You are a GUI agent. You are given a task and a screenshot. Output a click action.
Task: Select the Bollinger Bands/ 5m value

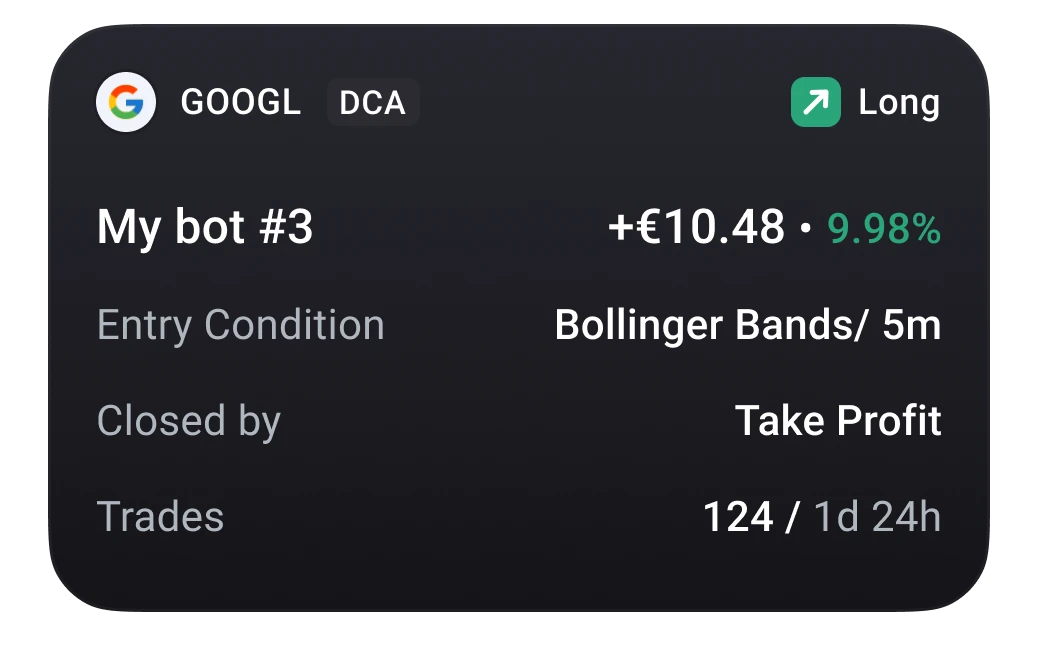pos(748,326)
